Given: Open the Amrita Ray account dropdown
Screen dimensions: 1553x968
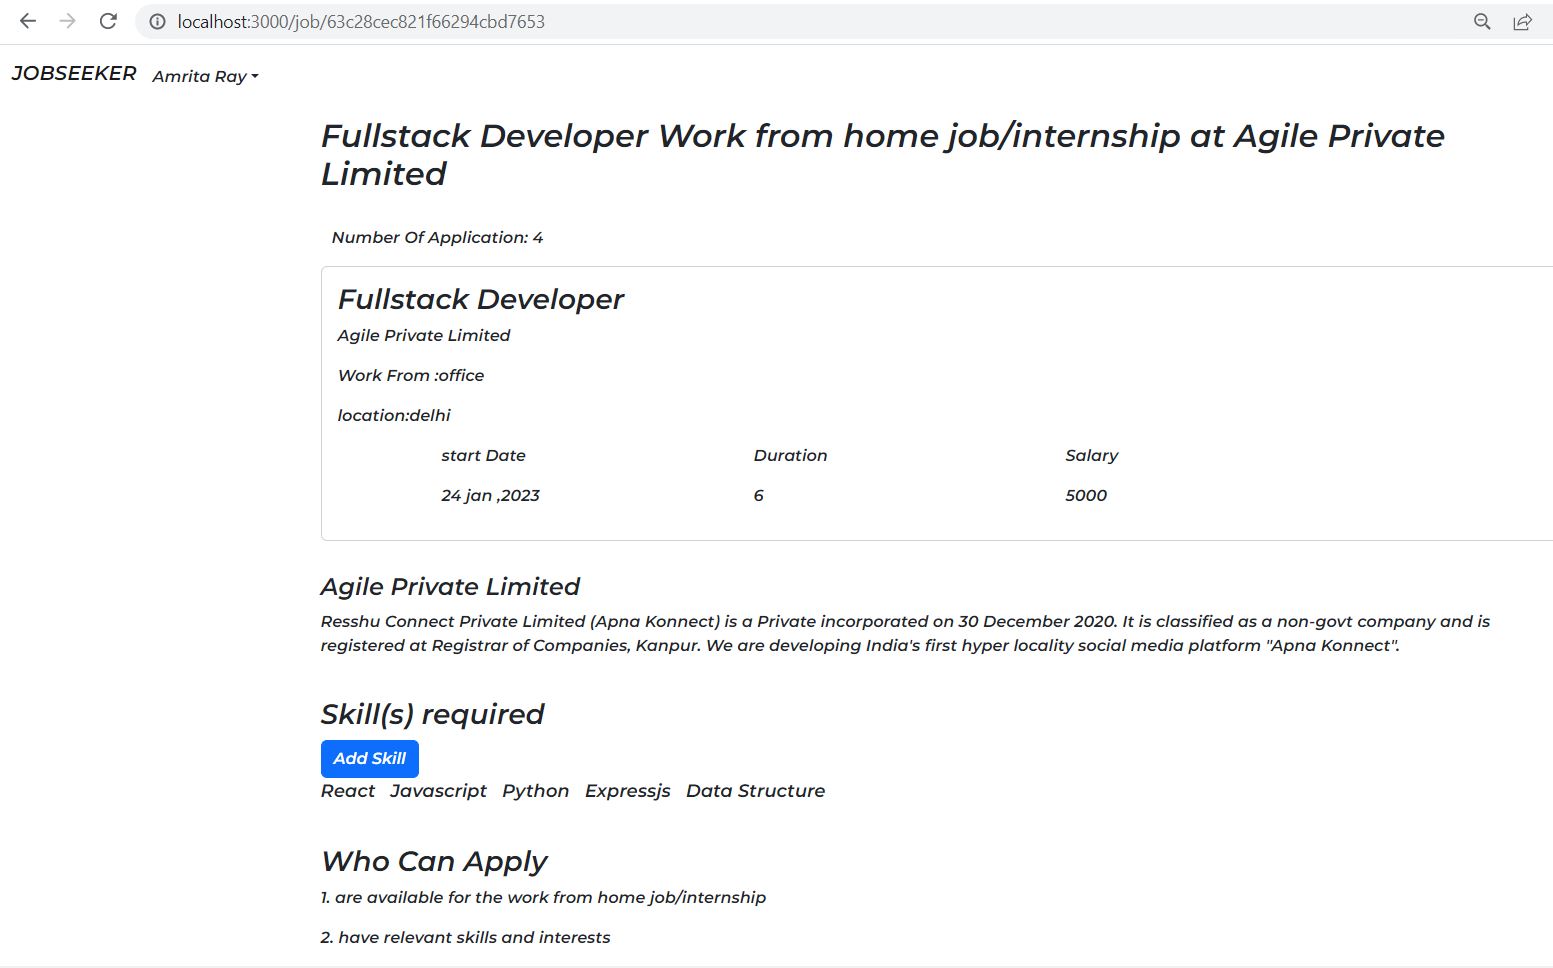Looking at the screenshot, I should tap(200, 76).
